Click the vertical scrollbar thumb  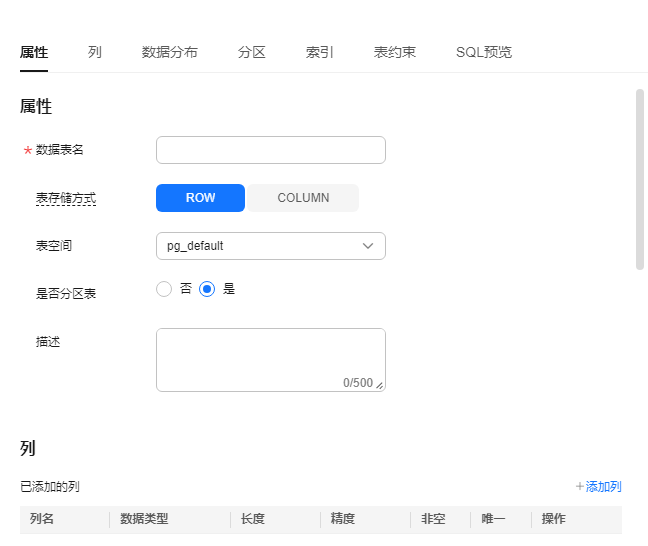640,179
